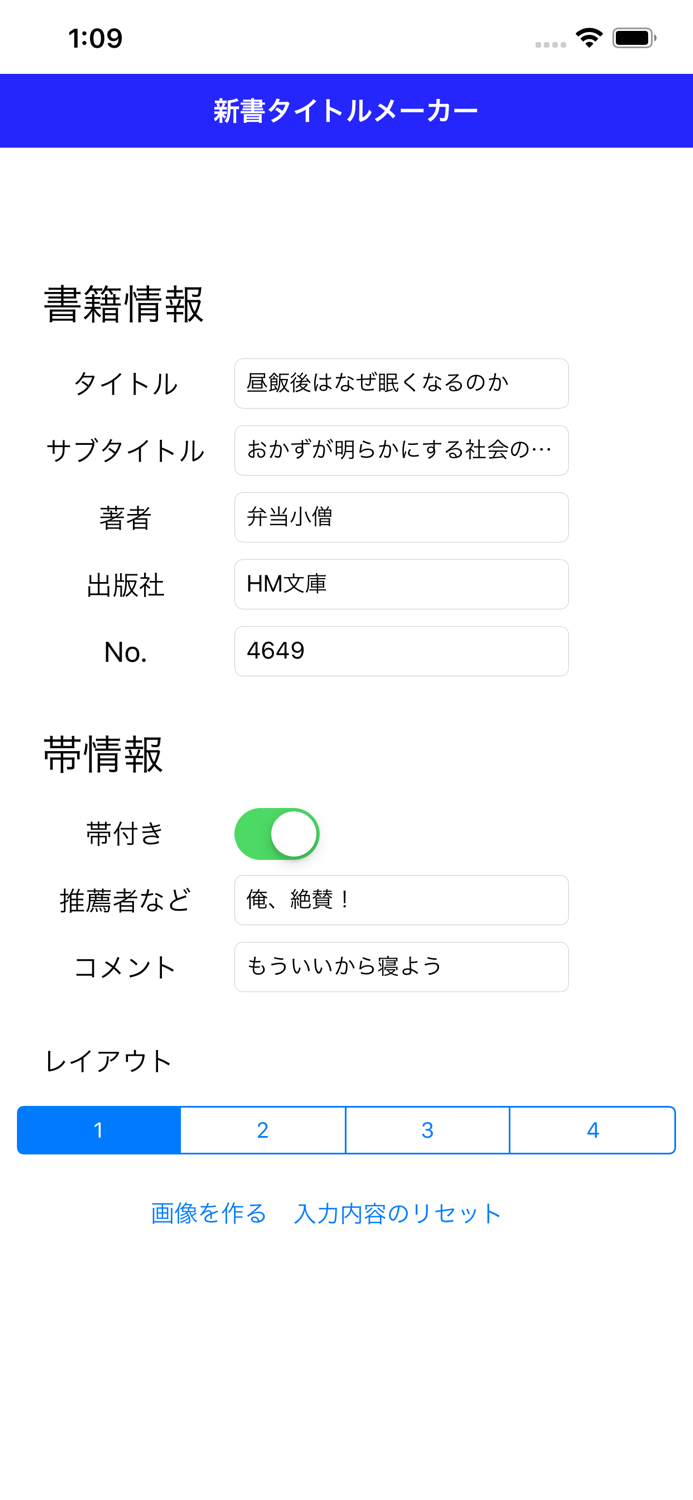
Task: Click the コメント field saying もういいから寝よう
Action: (400, 966)
